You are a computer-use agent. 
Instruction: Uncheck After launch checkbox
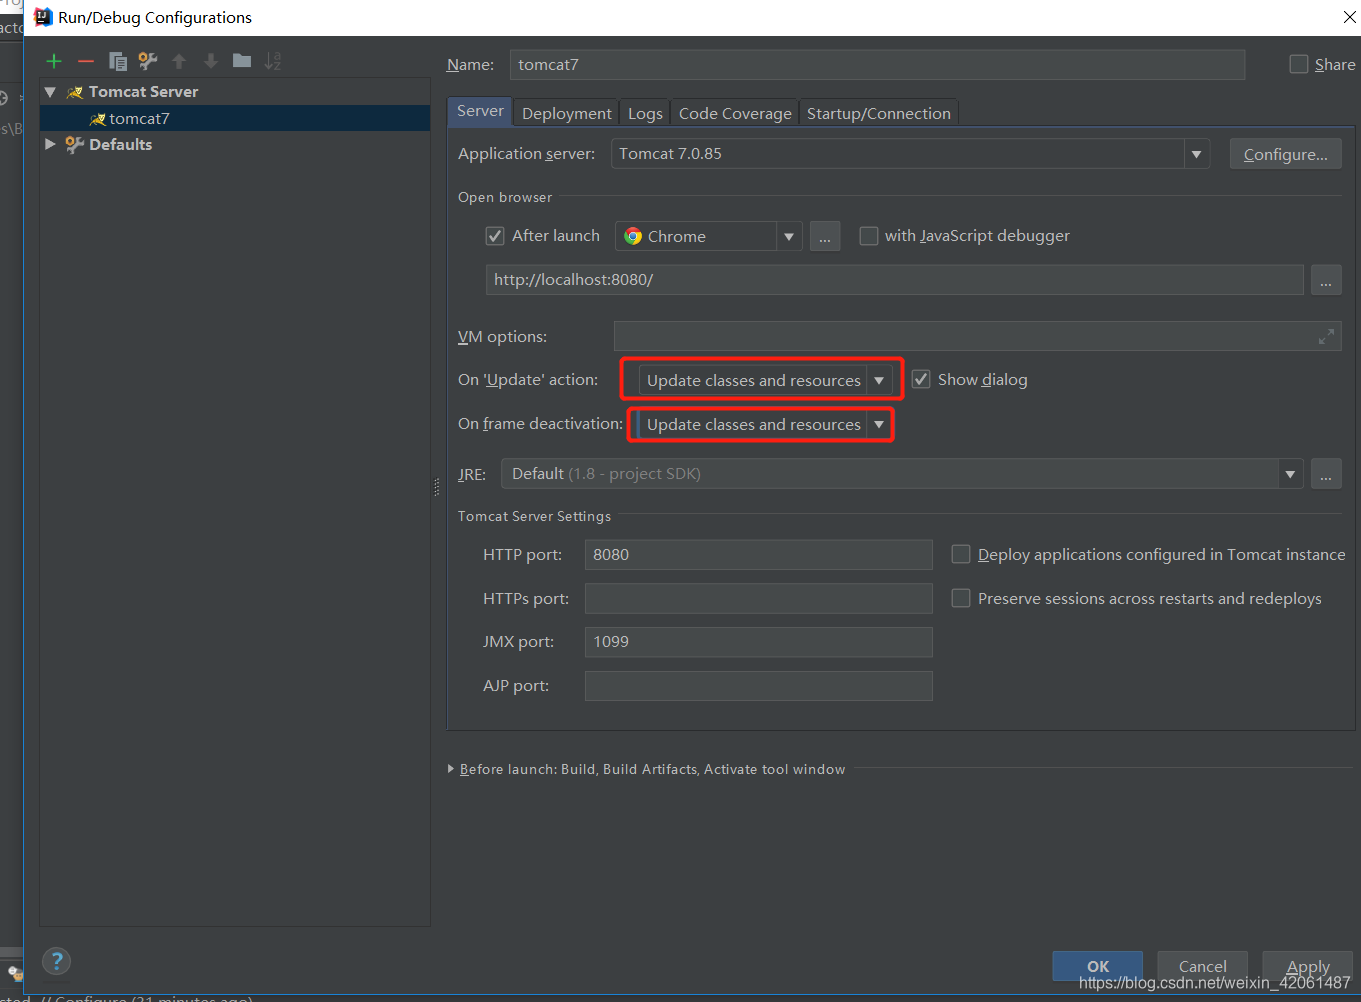[495, 236]
